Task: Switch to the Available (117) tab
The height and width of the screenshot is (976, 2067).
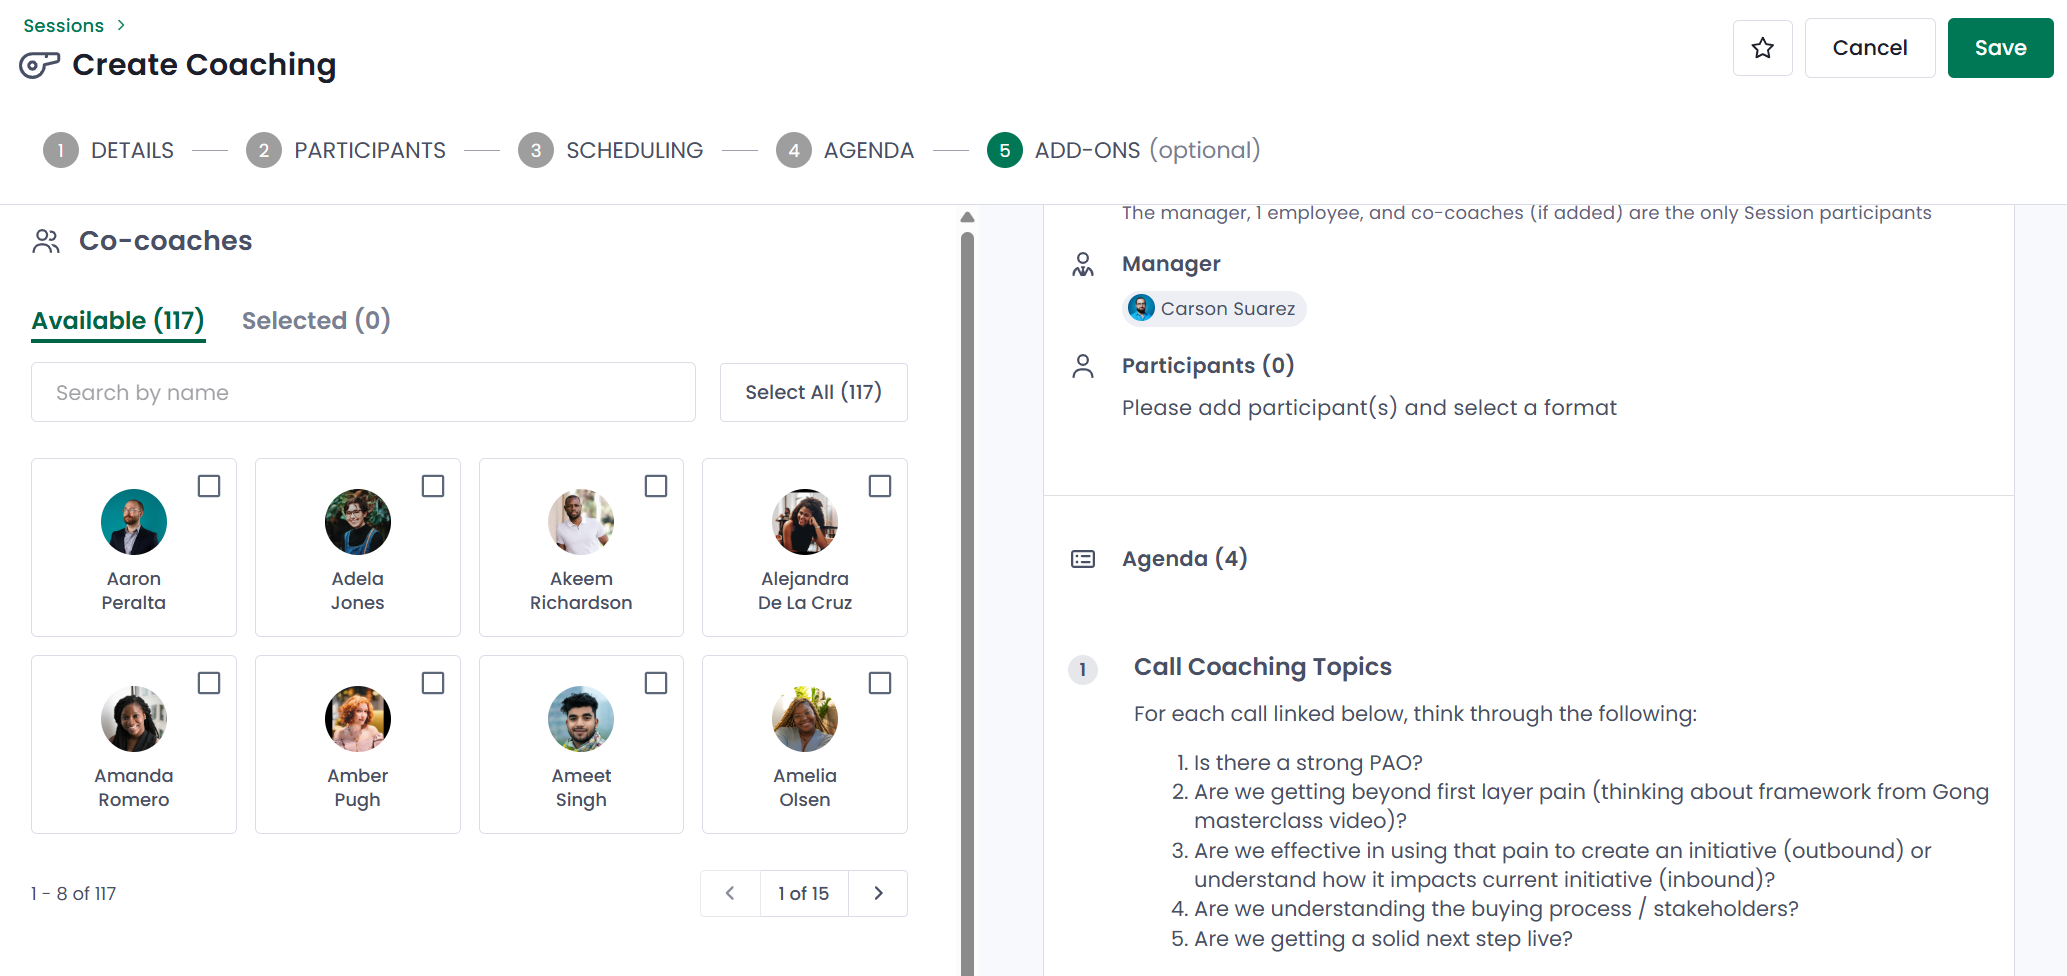Action: [x=118, y=321]
